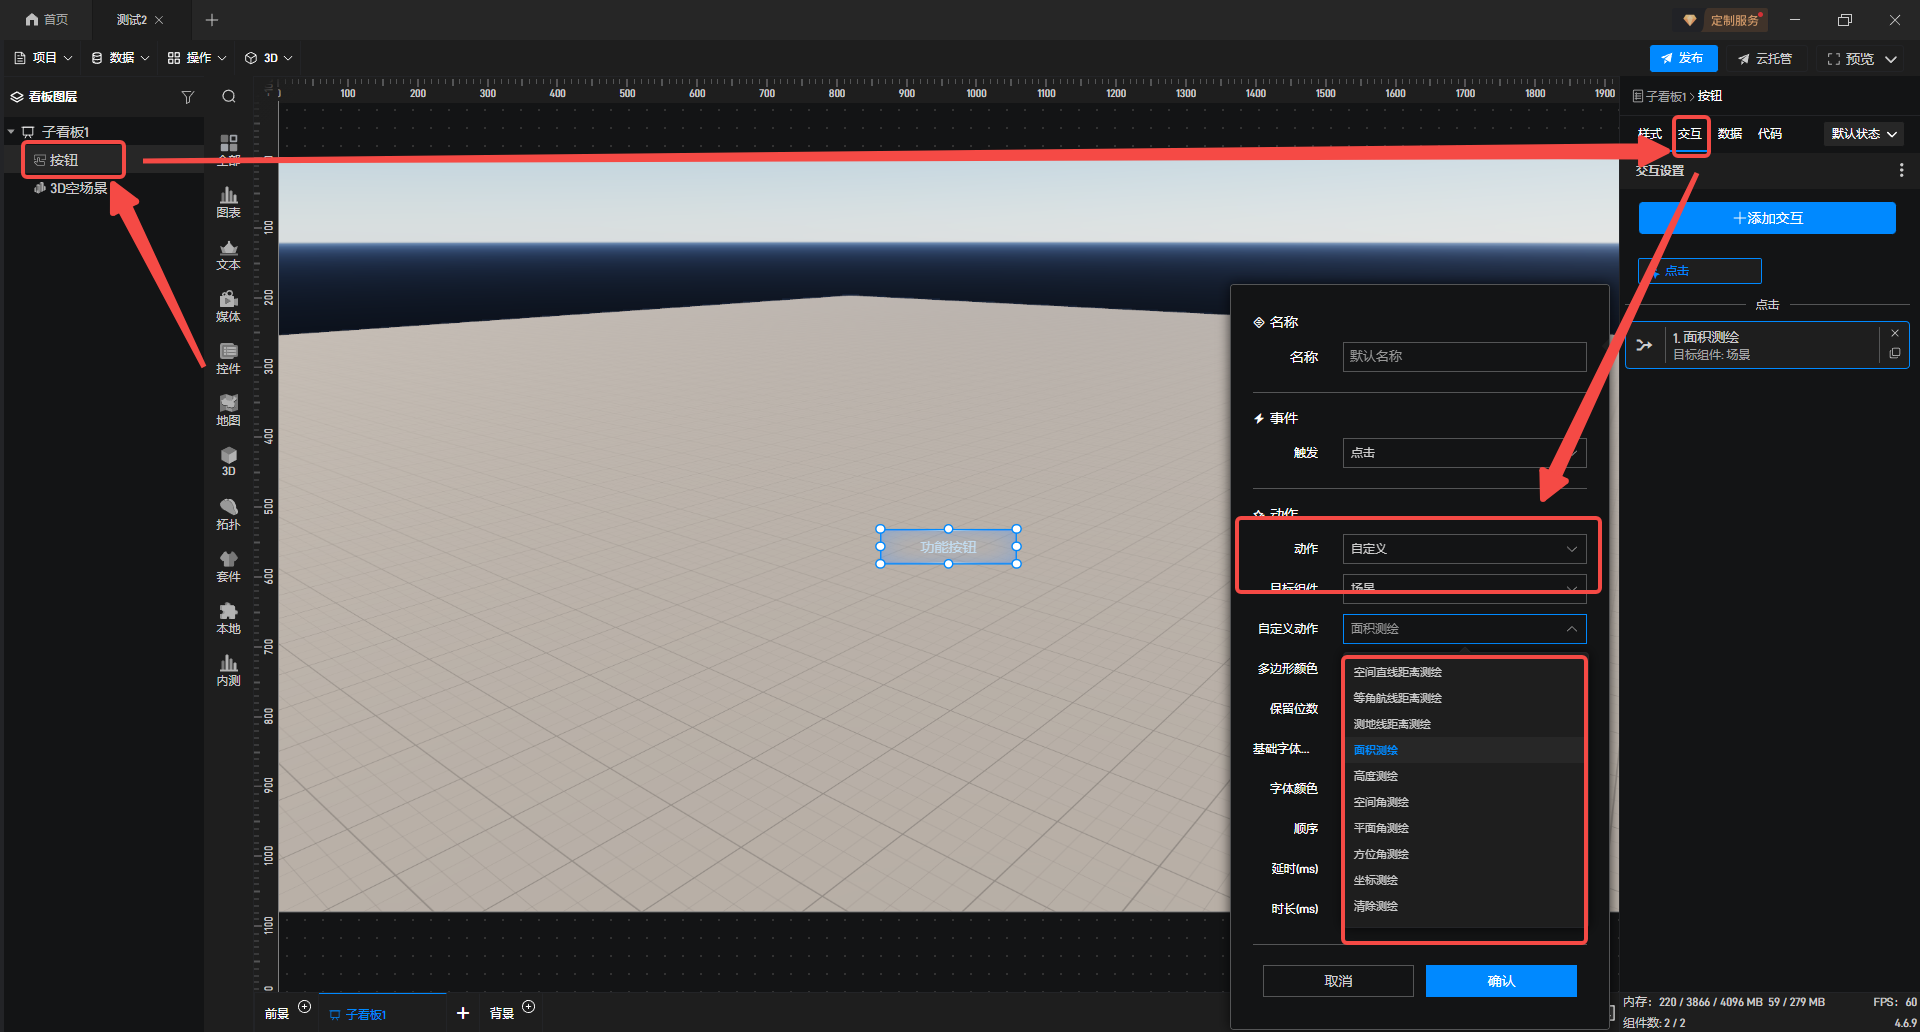Open the 项目 menu

point(43,58)
